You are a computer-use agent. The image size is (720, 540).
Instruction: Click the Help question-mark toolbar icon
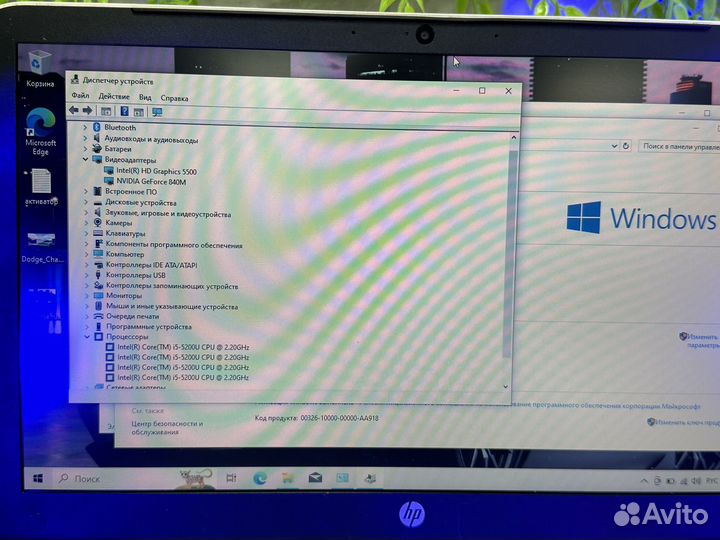(124, 111)
